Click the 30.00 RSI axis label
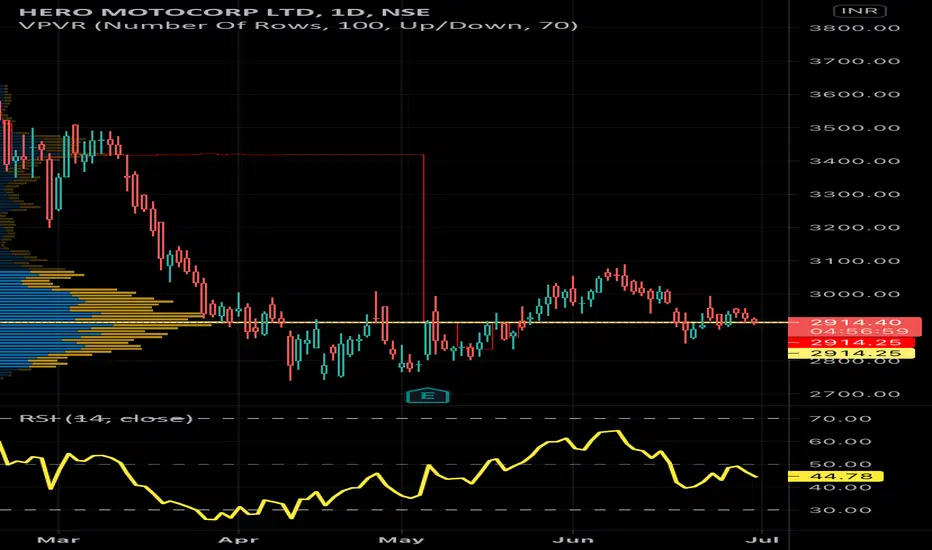The height and width of the screenshot is (550, 932). (840, 510)
